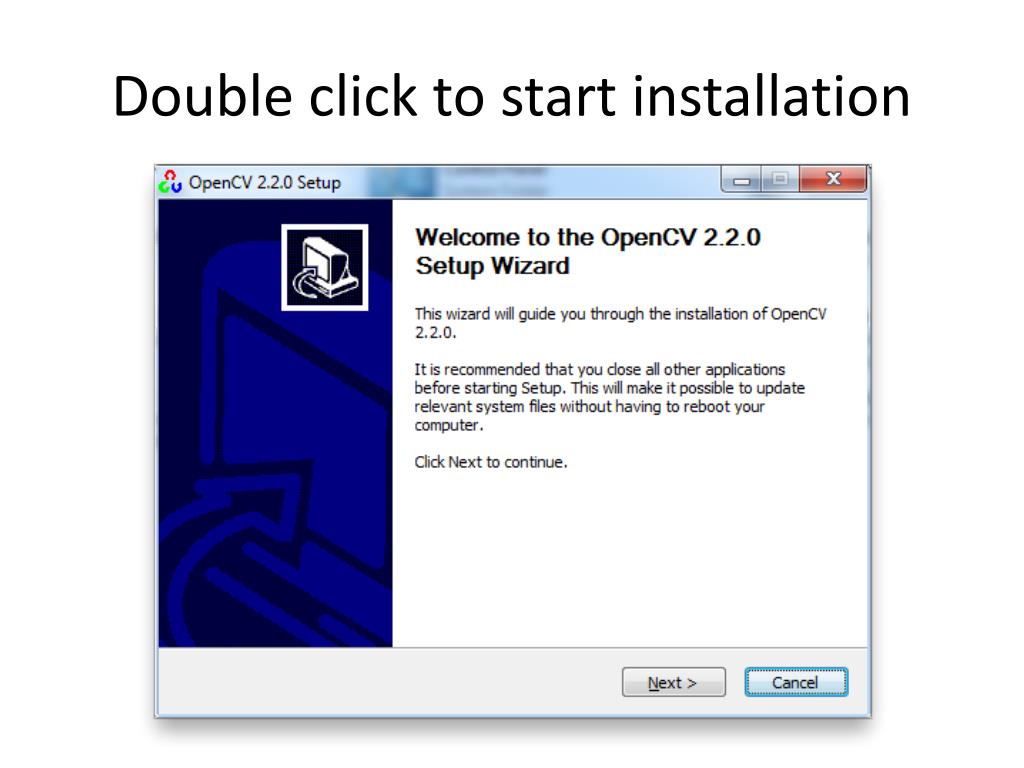Click the dark blue wizard side banner
Screen dimensions: 1024x768
275,423
